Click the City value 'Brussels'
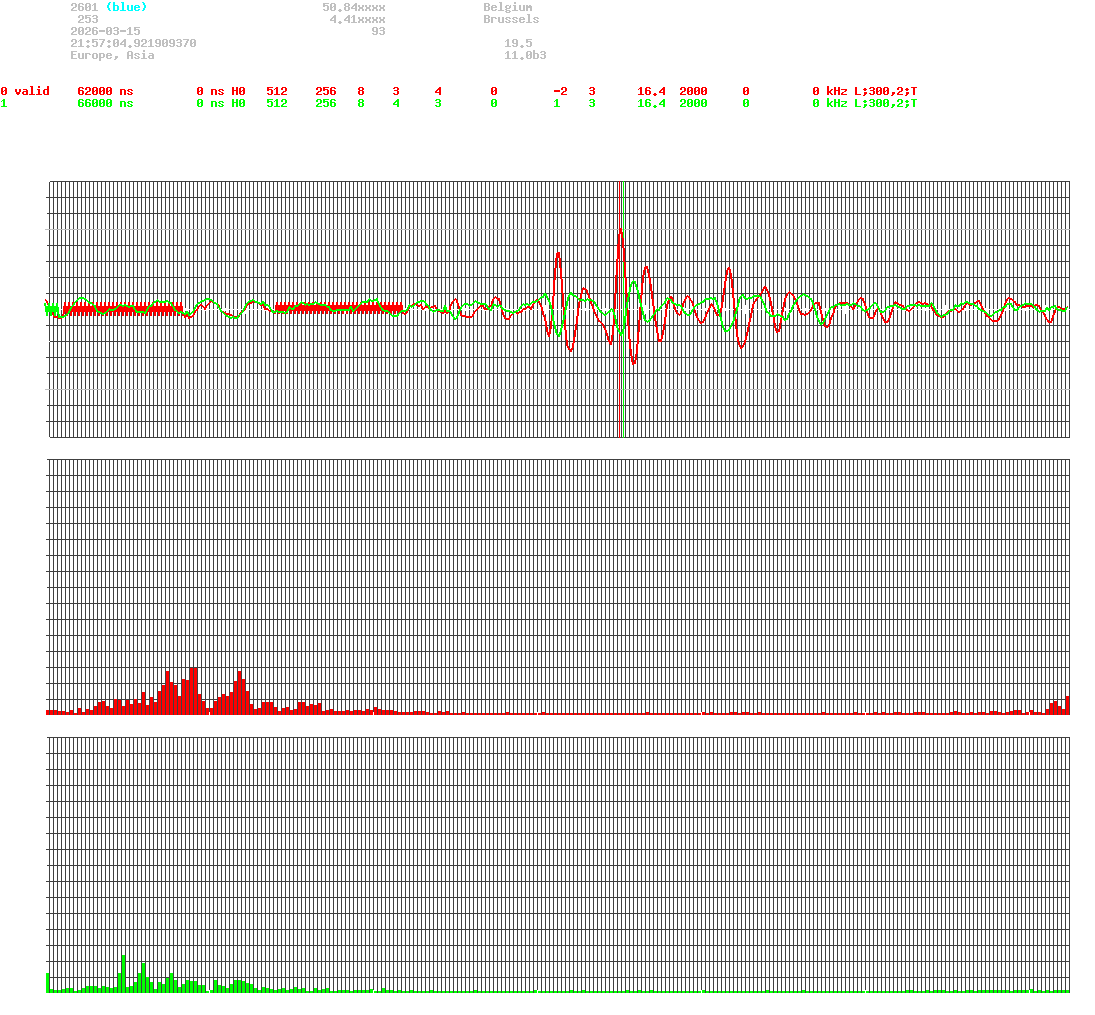1095x1015 pixels. pos(512,19)
